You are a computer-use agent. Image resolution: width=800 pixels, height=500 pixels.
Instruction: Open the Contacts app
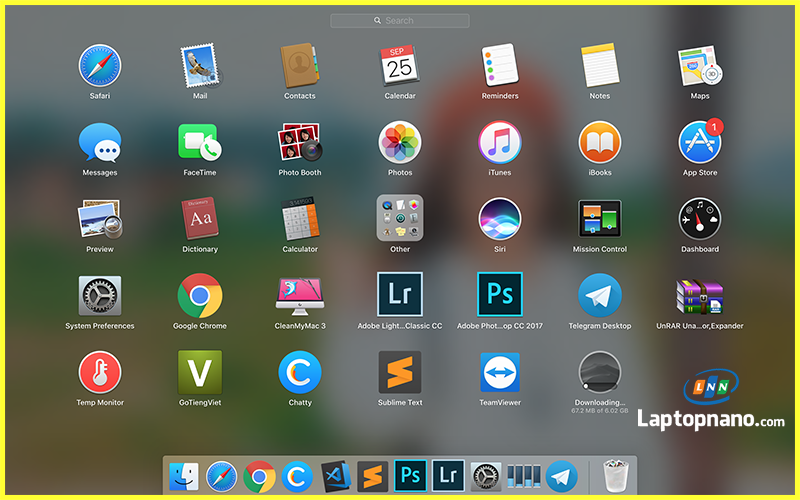pyautogui.click(x=299, y=66)
